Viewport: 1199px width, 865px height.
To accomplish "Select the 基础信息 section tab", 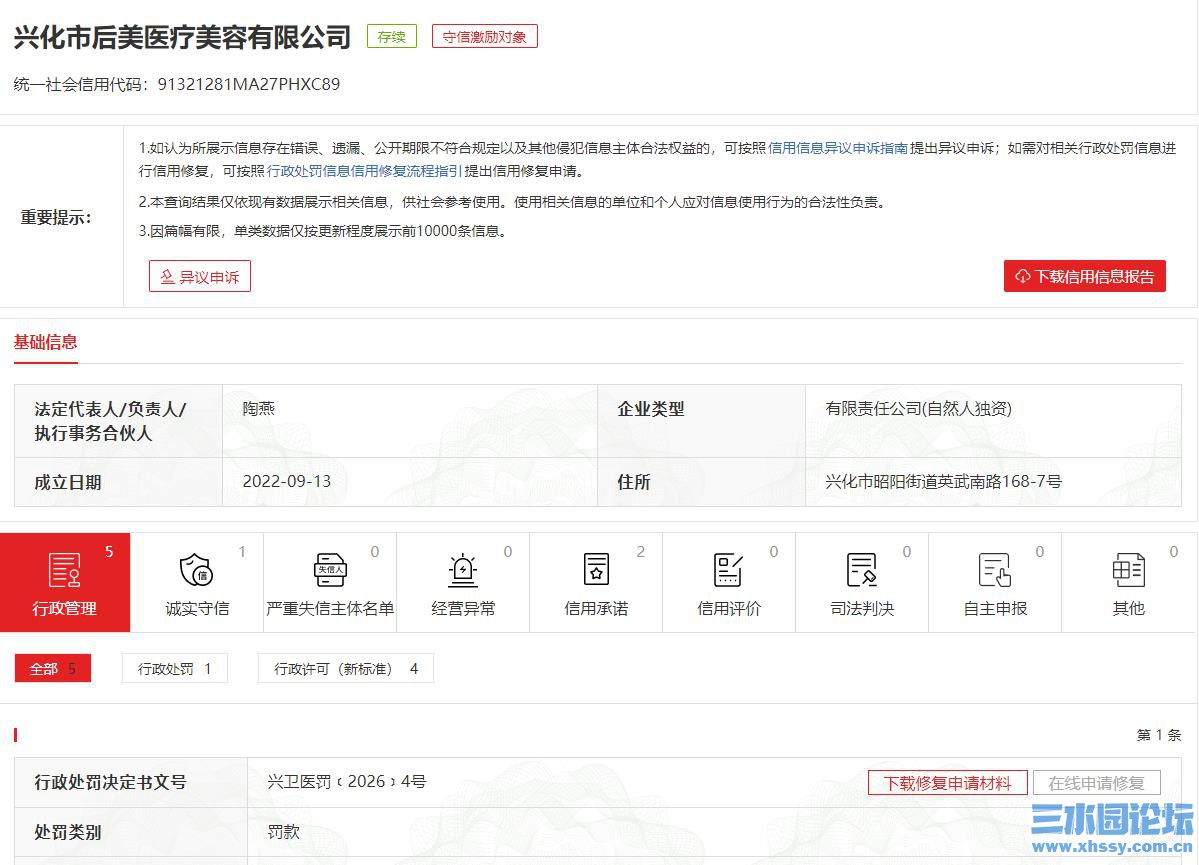I will point(46,343).
